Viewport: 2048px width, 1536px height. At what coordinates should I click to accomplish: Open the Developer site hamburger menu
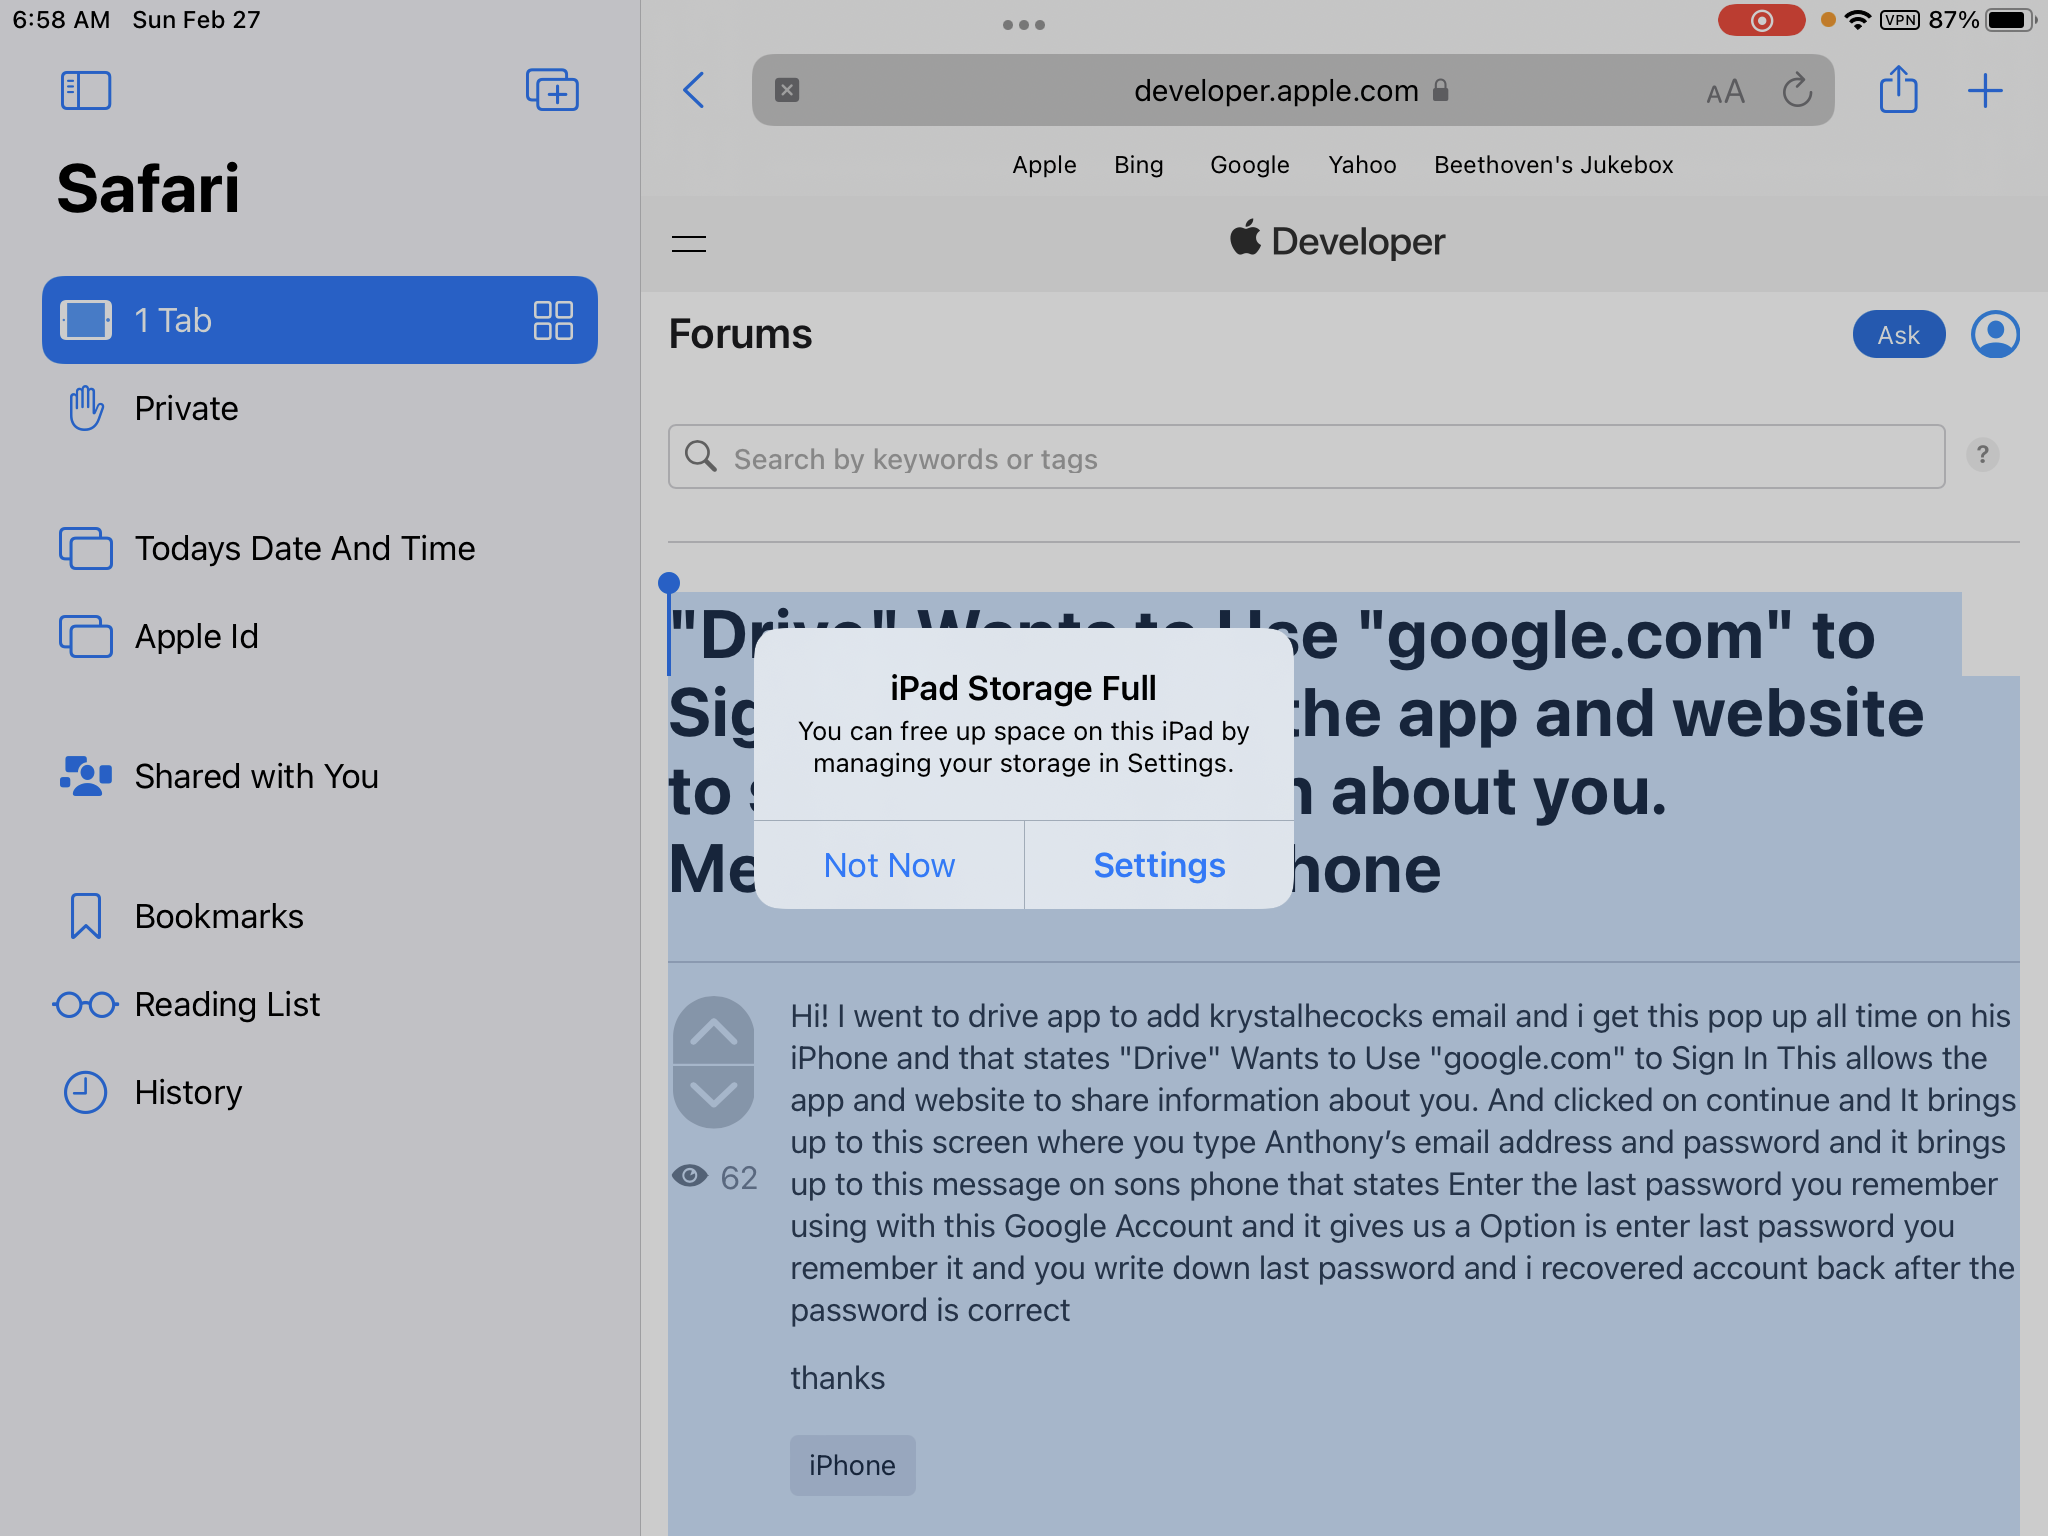click(689, 242)
